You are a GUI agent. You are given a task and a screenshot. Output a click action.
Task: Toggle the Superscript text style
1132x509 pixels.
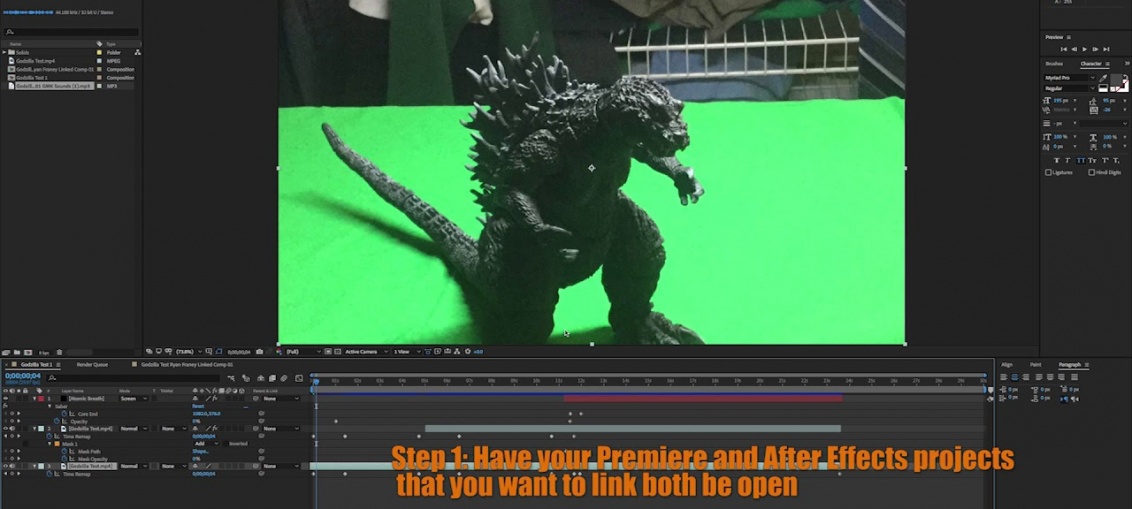[x=1104, y=160]
